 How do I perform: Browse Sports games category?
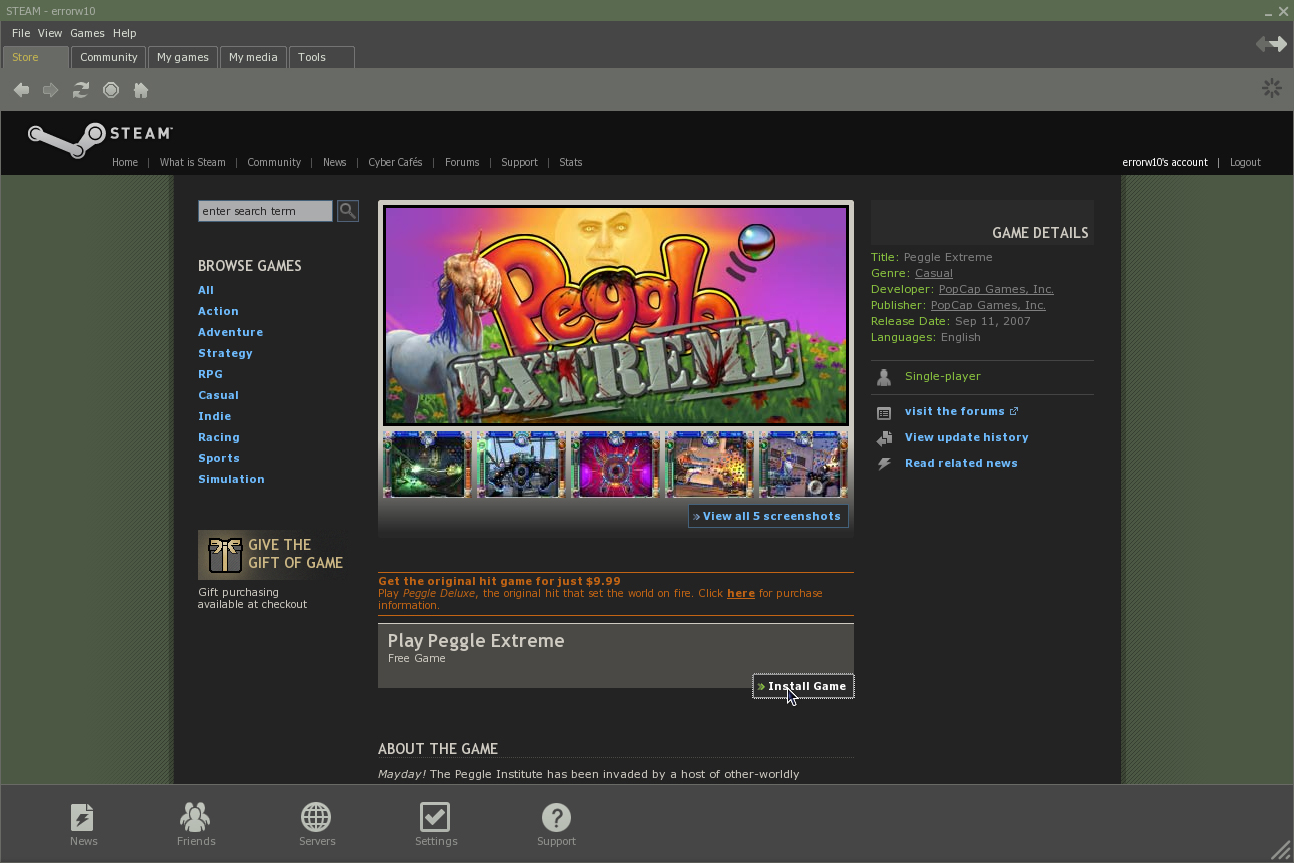point(219,458)
